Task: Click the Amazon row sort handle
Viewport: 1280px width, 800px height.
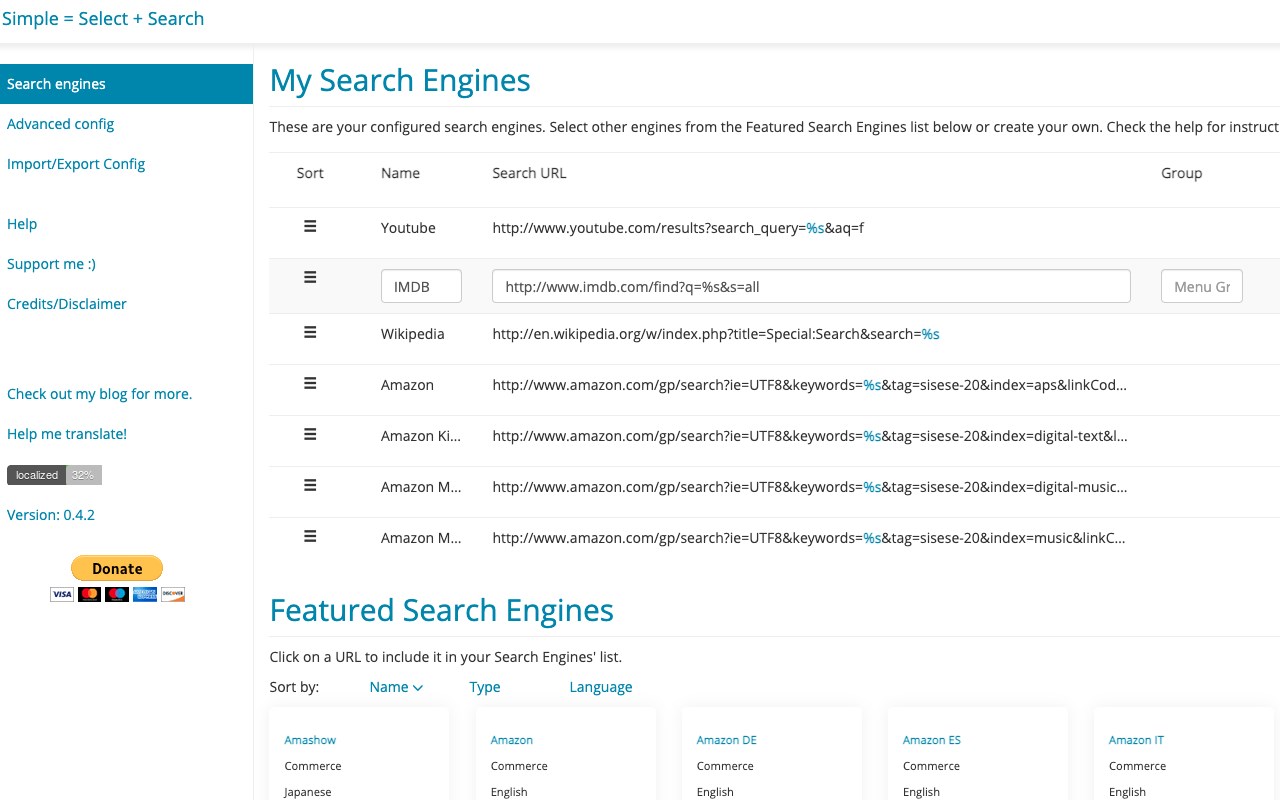Action: 310,383
